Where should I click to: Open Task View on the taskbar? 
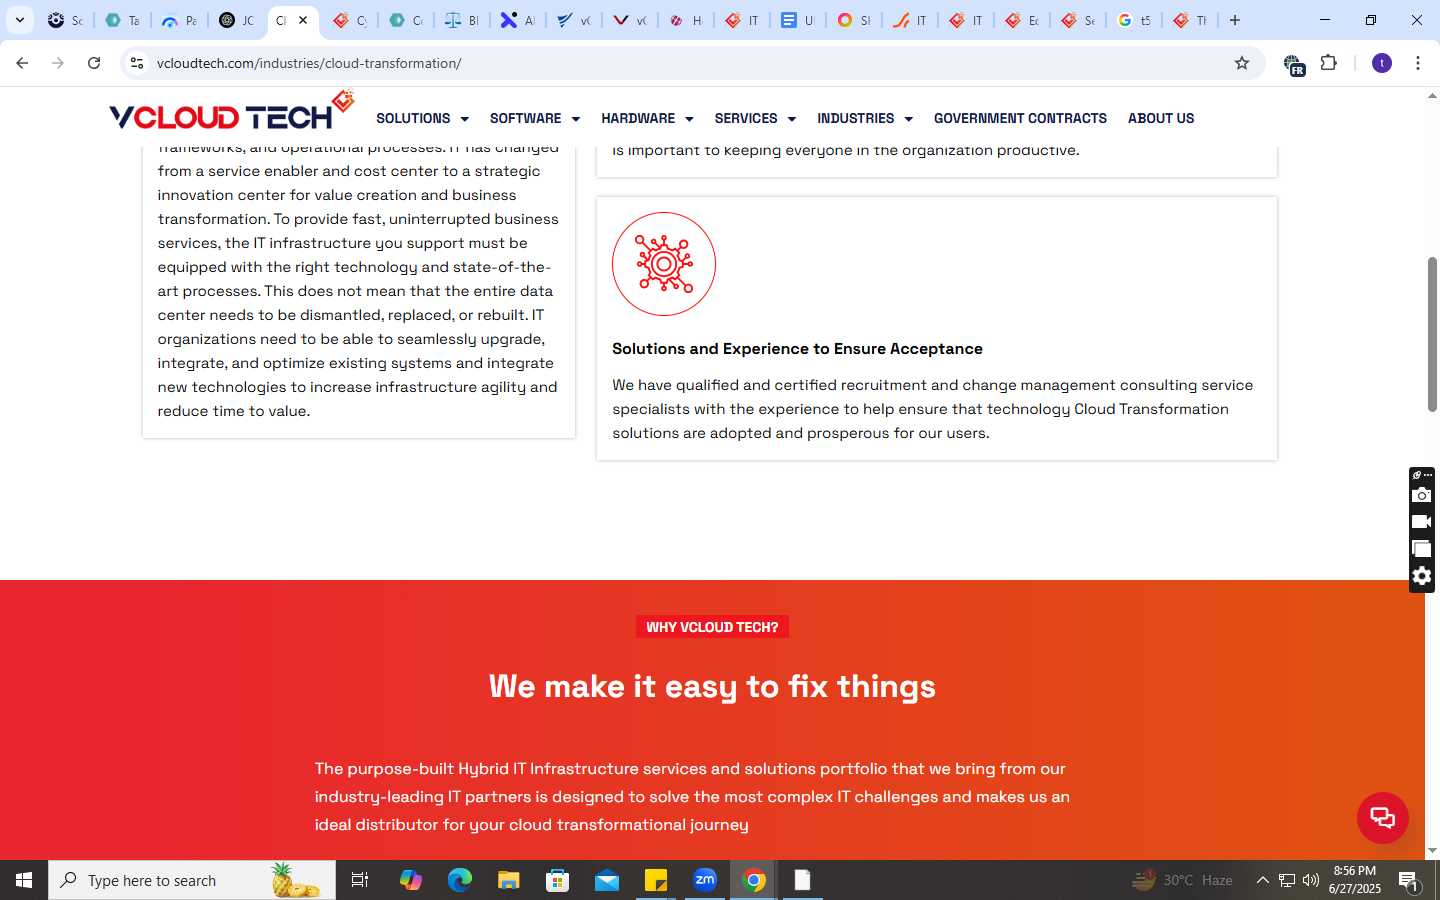[x=360, y=880]
